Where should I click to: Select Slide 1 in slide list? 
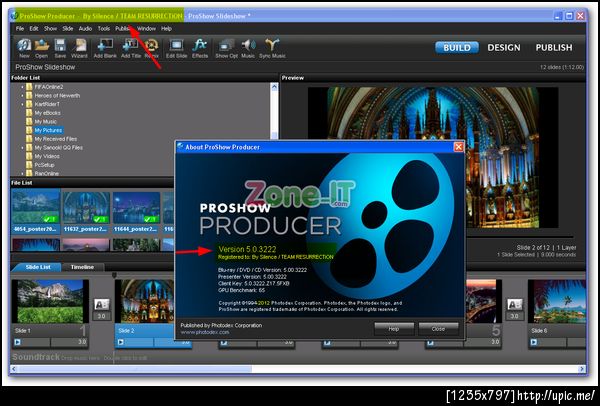50,314
